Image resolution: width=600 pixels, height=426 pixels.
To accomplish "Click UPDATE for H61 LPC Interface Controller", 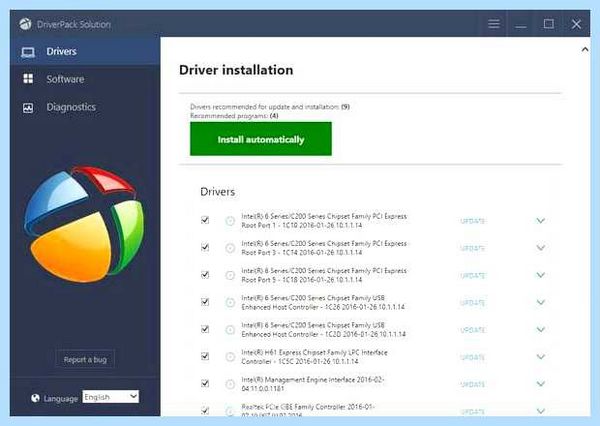I will tap(473, 357).
